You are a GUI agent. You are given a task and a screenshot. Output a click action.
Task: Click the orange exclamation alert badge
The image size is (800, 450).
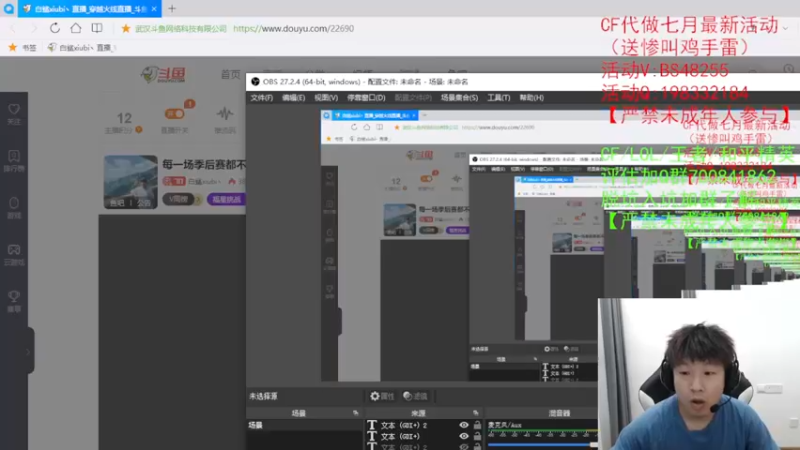tap(189, 104)
